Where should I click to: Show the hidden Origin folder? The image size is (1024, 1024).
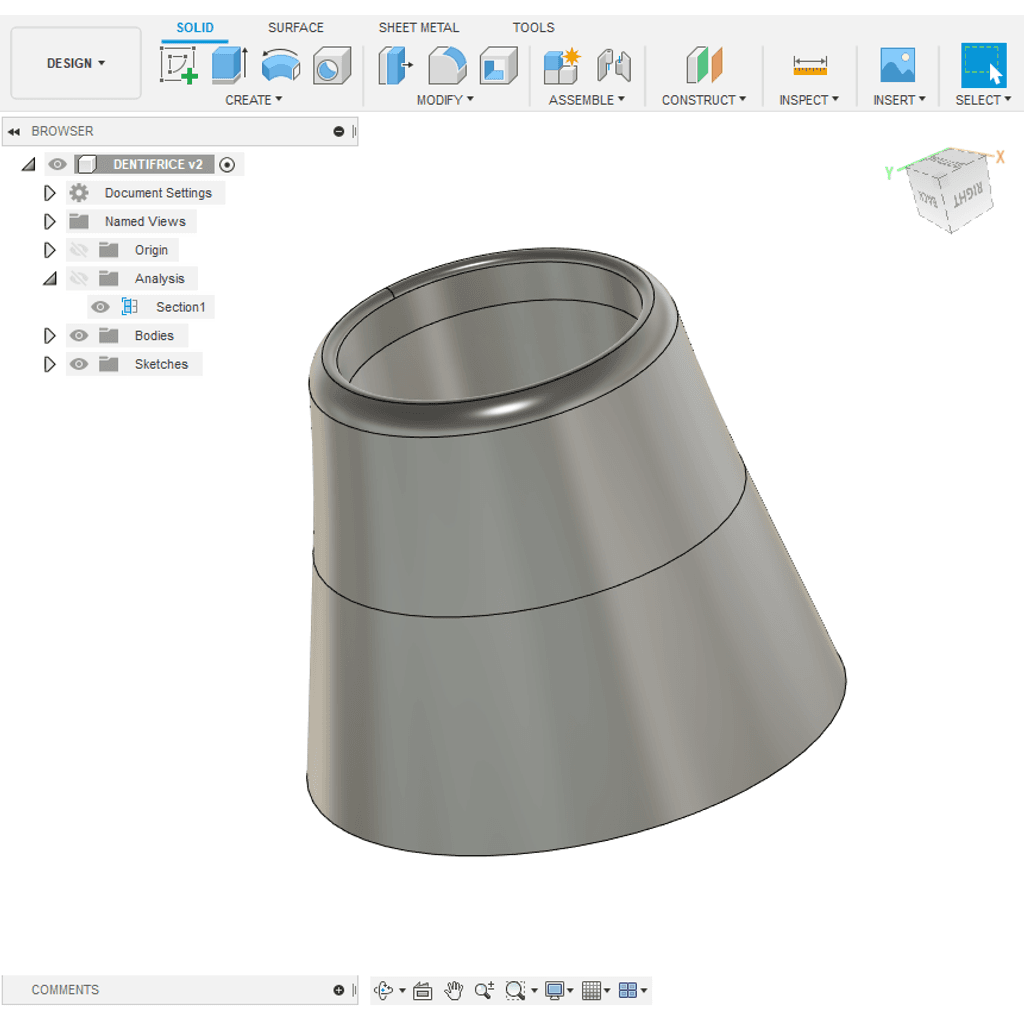point(78,250)
